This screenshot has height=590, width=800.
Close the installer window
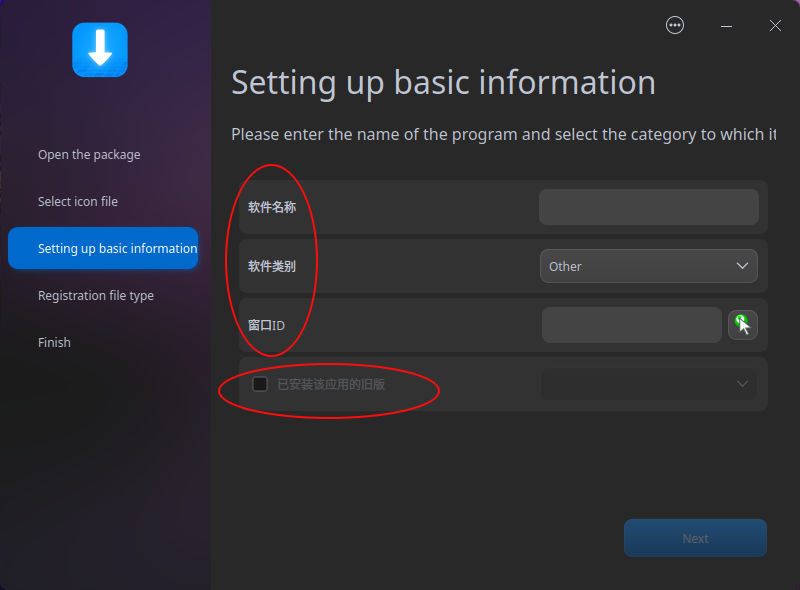(x=775, y=26)
